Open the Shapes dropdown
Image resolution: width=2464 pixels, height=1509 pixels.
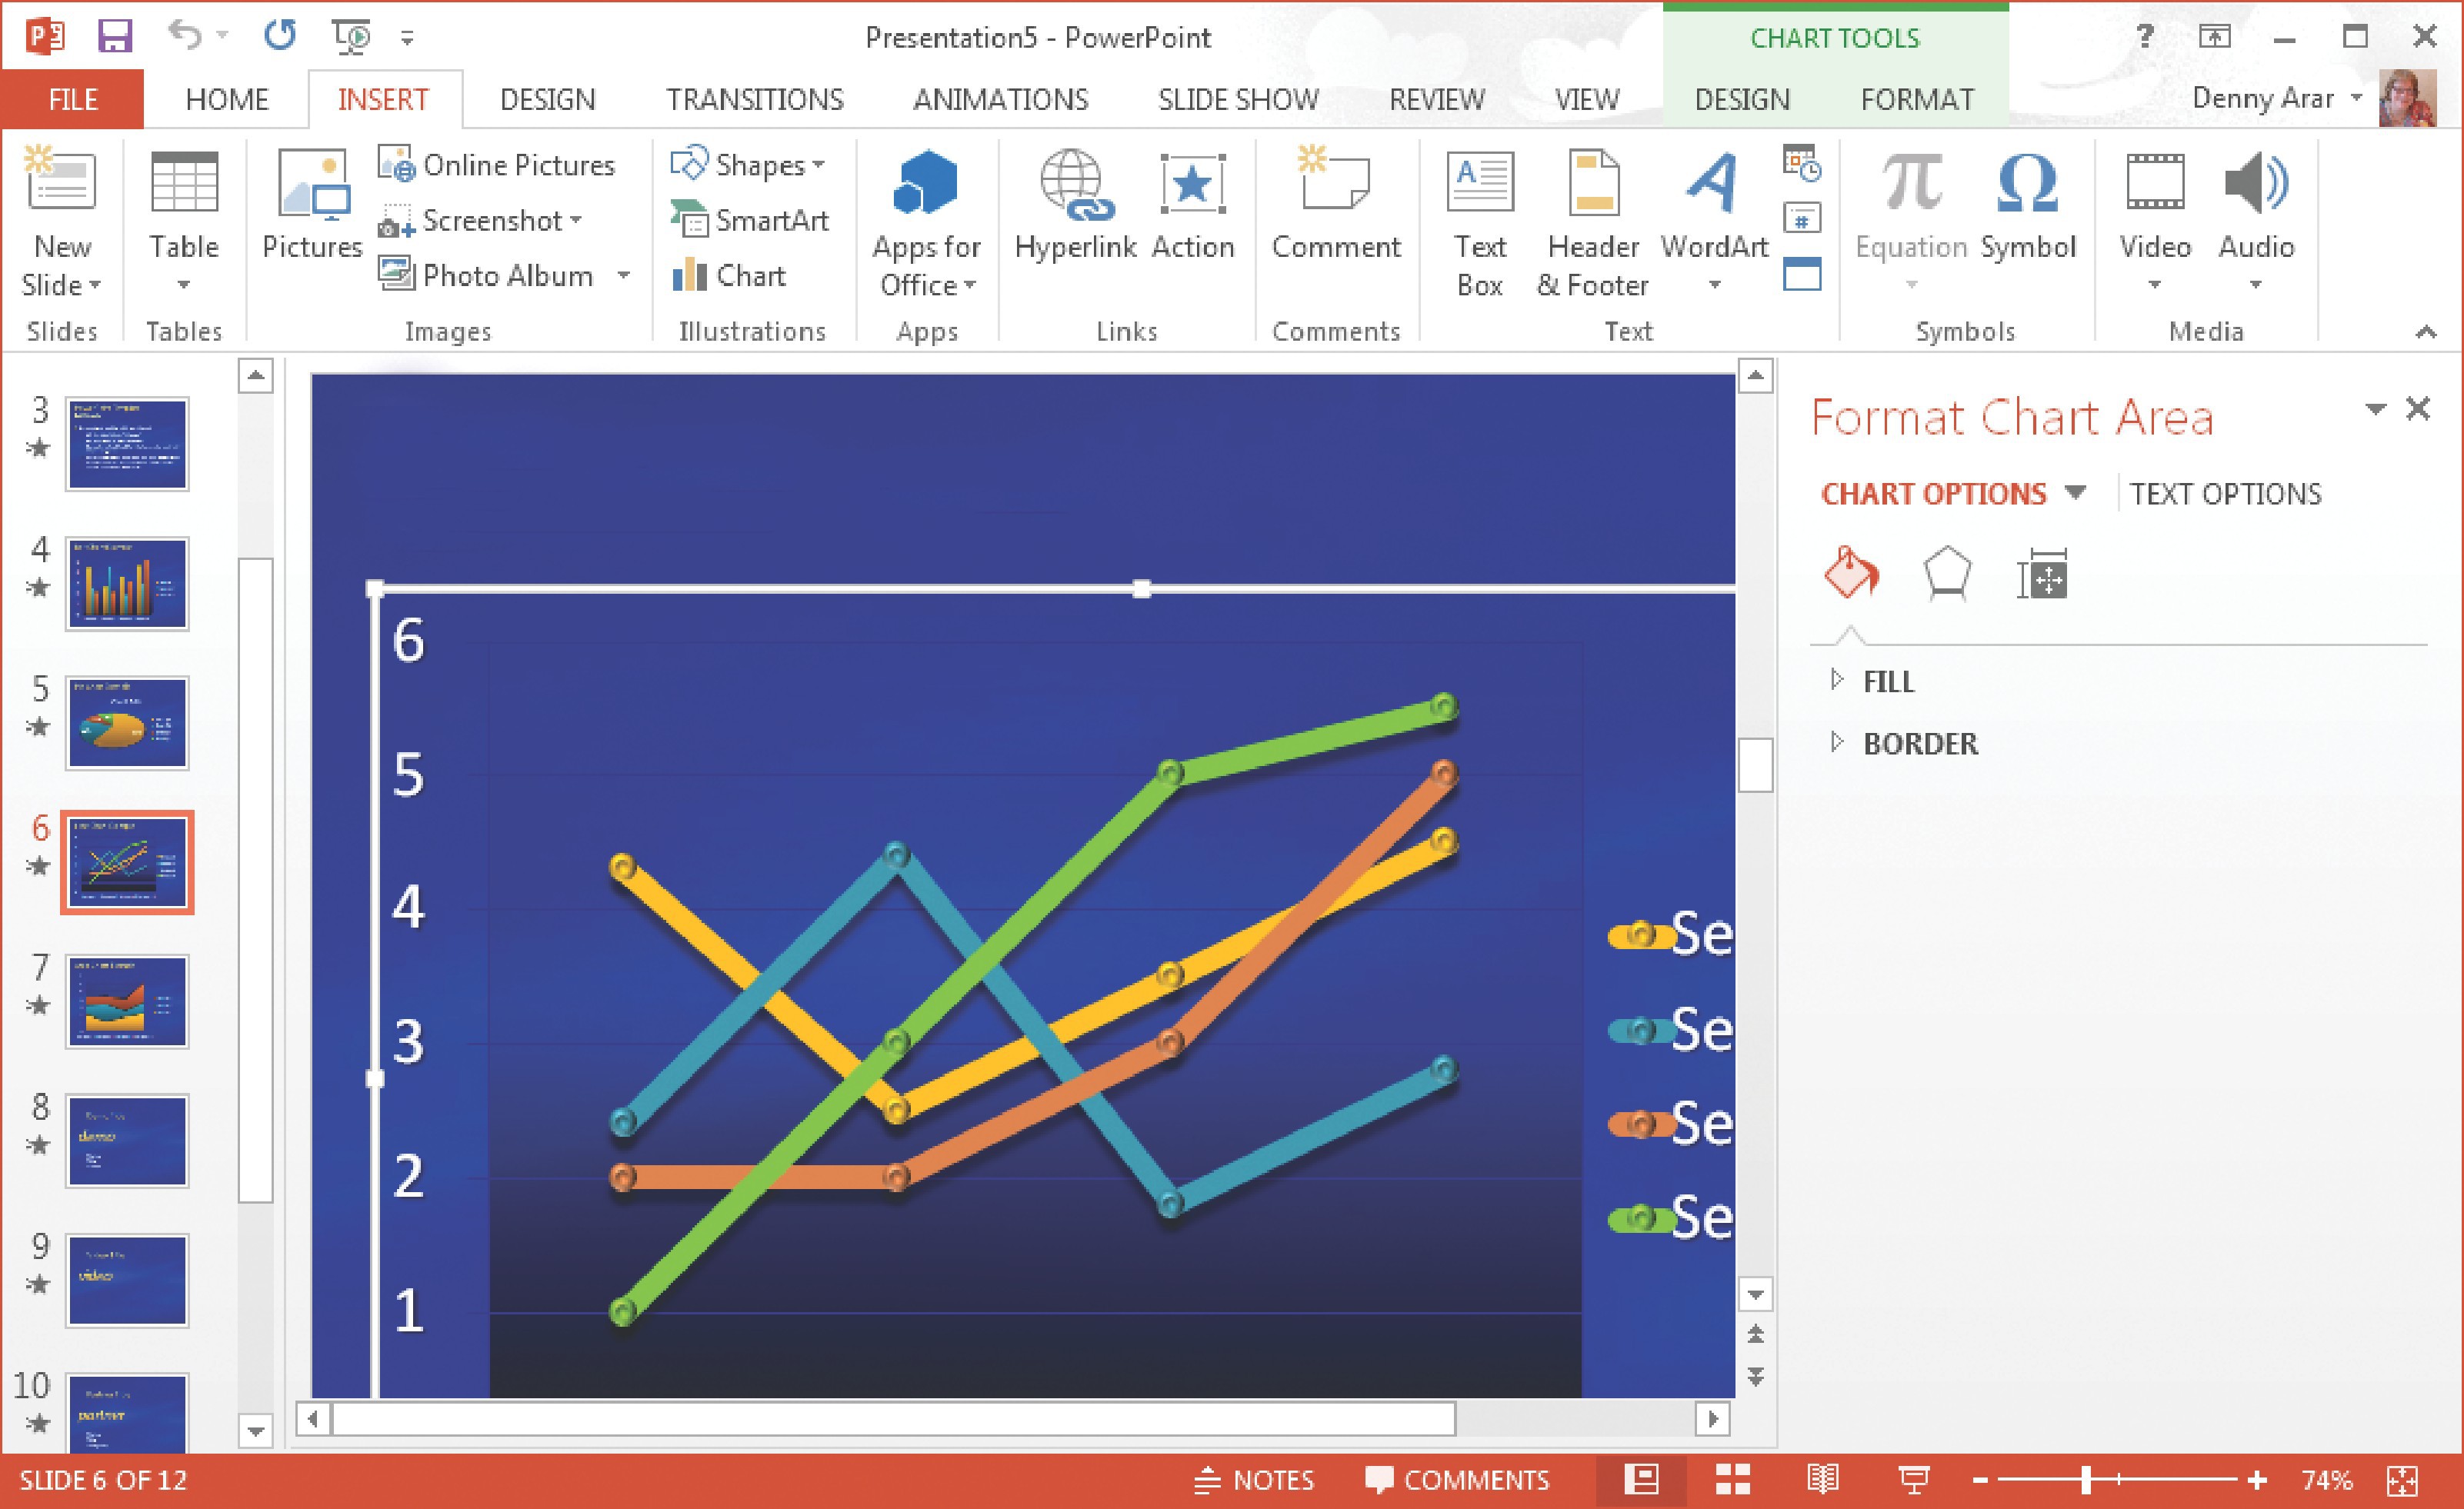click(748, 164)
